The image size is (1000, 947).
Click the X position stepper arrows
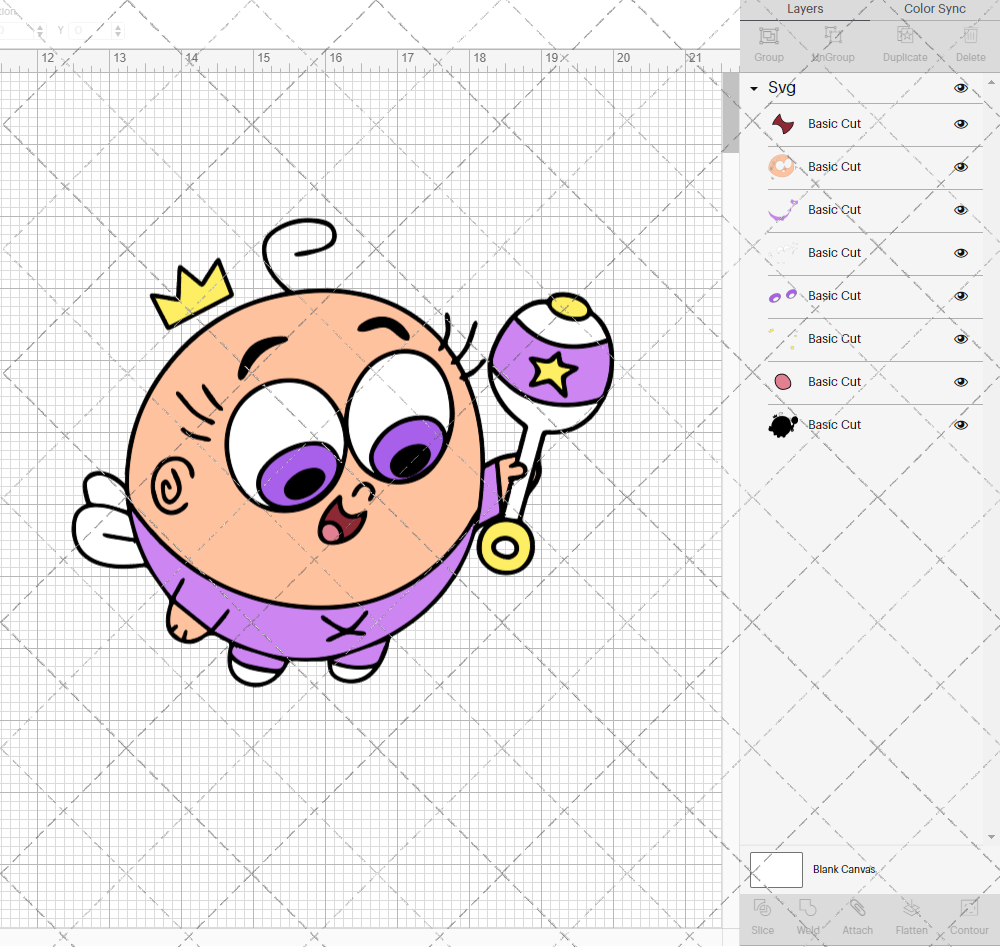(x=40, y=31)
